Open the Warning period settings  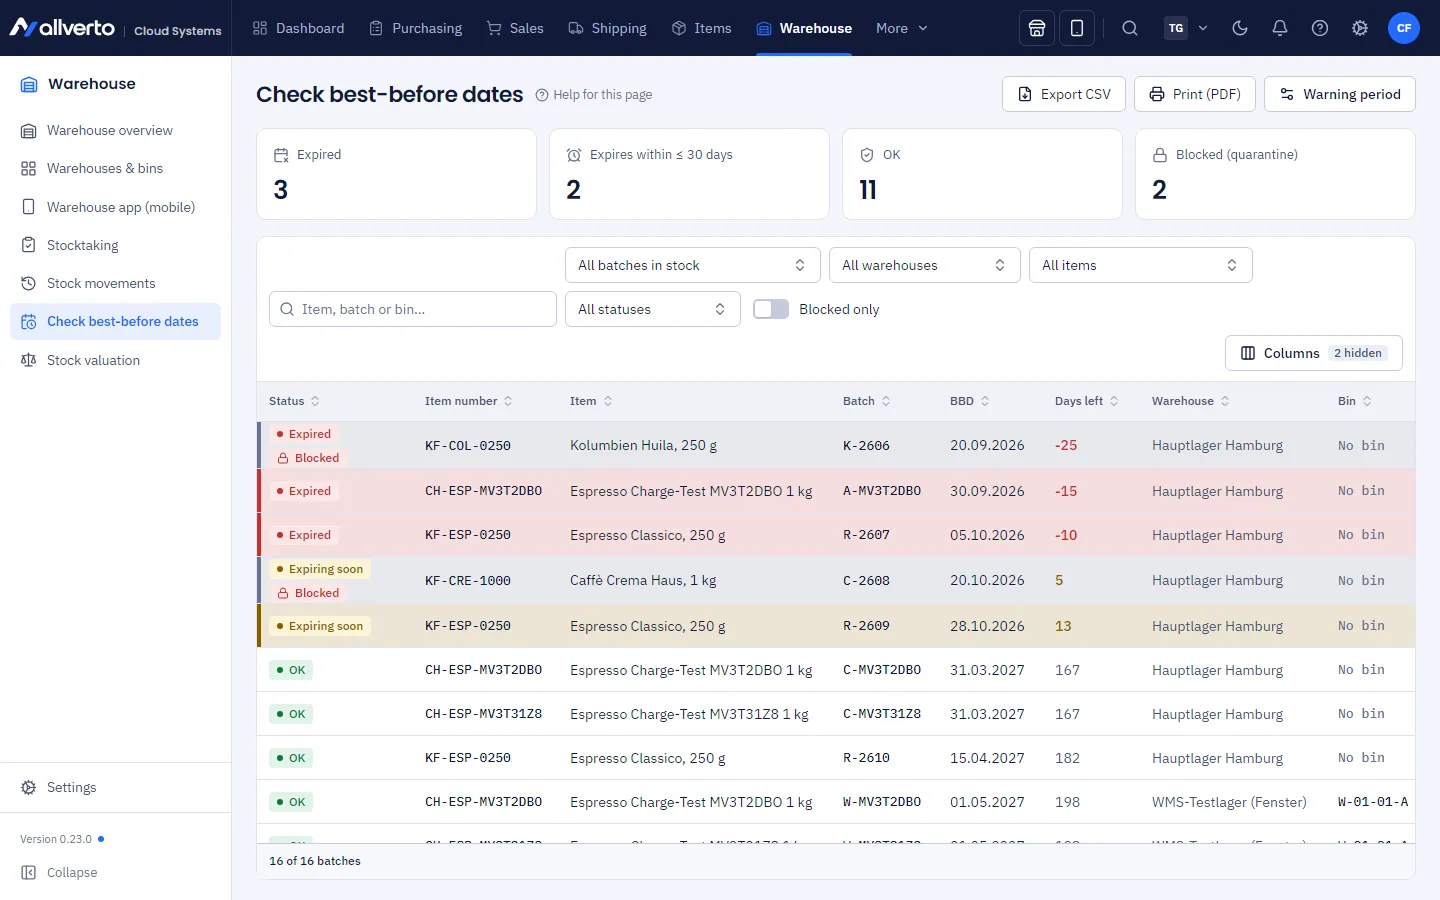(x=1340, y=94)
